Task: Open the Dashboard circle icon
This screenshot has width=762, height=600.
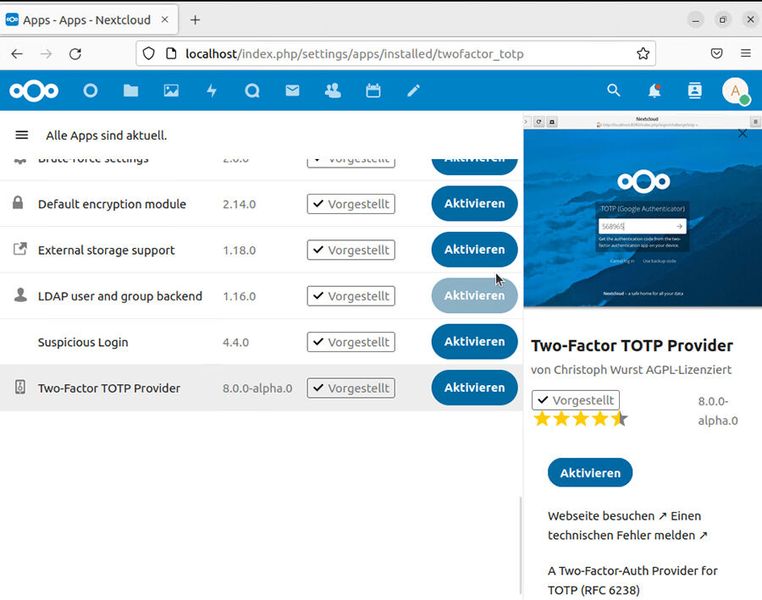Action: tap(90, 91)
